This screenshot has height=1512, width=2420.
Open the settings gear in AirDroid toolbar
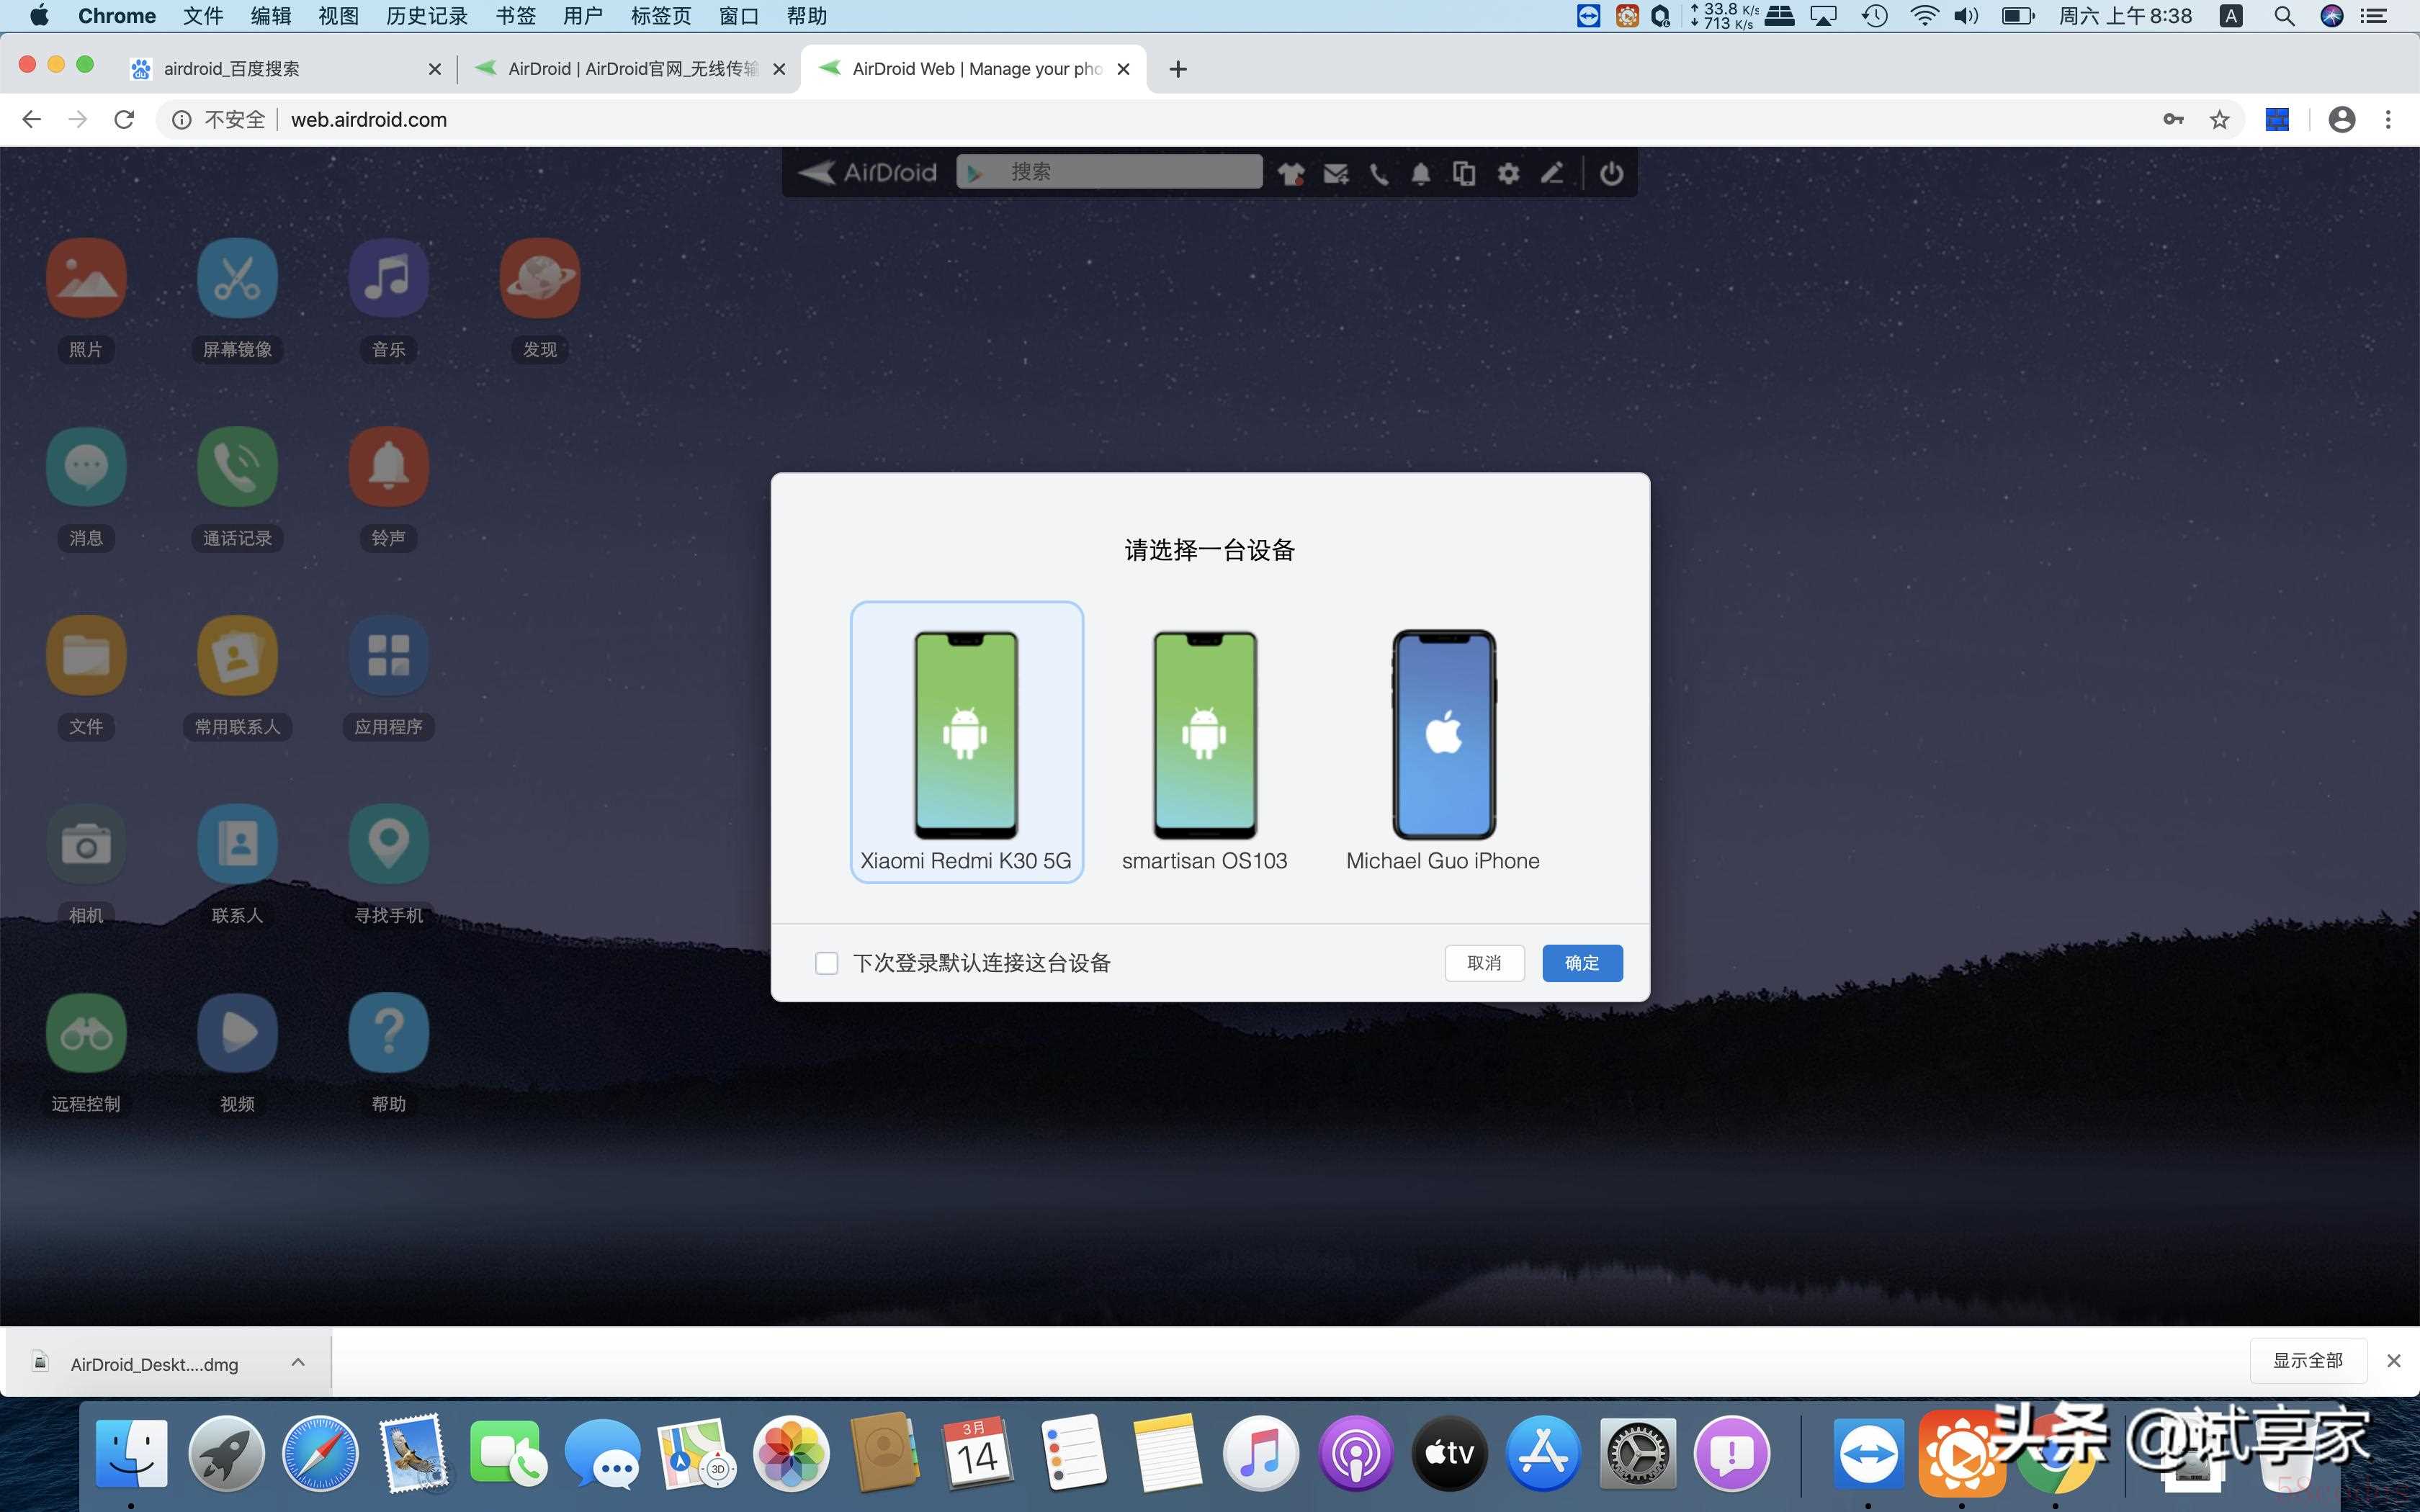click(1508, 173)
